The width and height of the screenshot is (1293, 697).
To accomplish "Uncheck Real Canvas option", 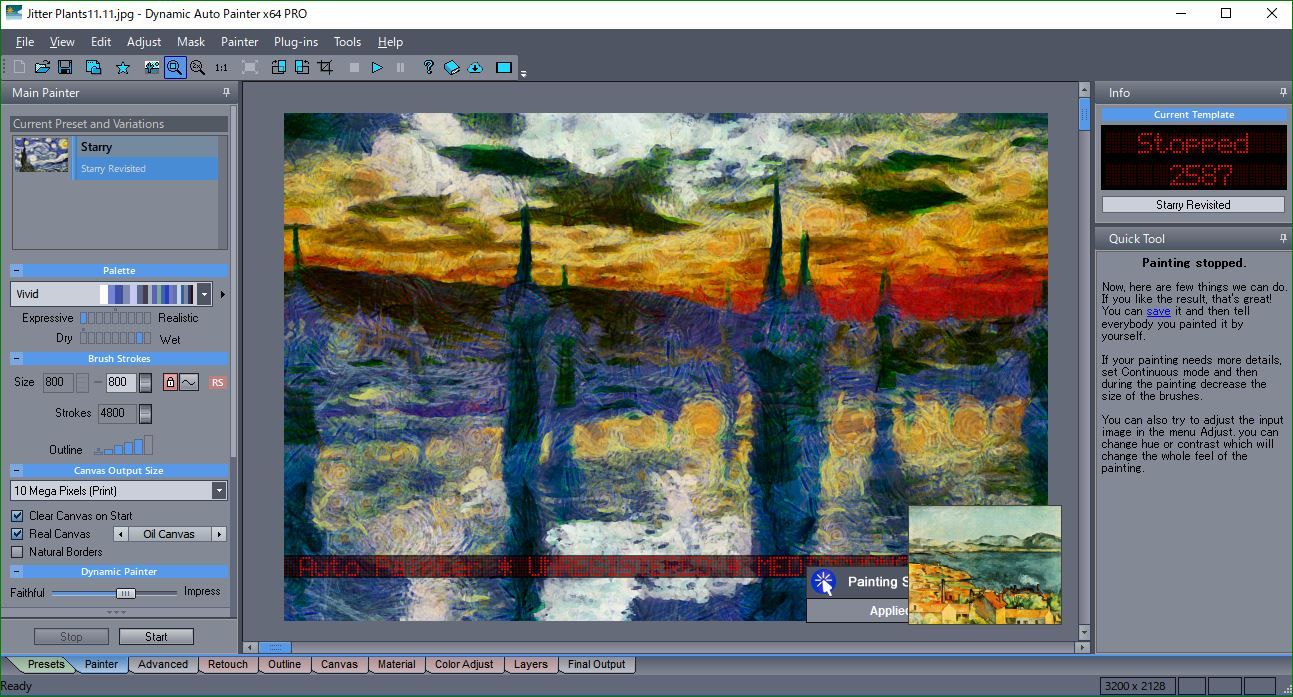I will coord(17,533).
